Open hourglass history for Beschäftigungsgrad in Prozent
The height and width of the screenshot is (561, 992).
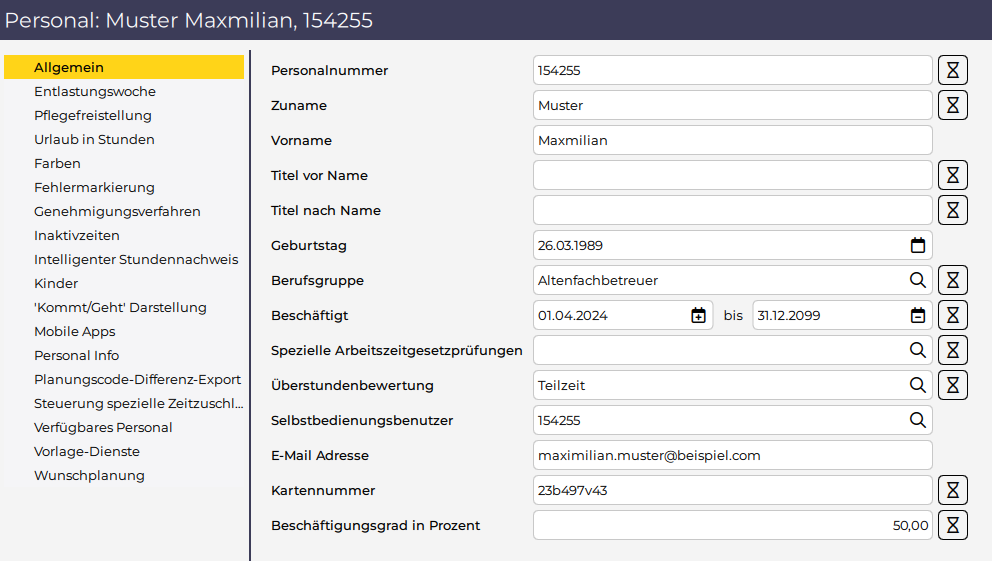coord(952,525)
